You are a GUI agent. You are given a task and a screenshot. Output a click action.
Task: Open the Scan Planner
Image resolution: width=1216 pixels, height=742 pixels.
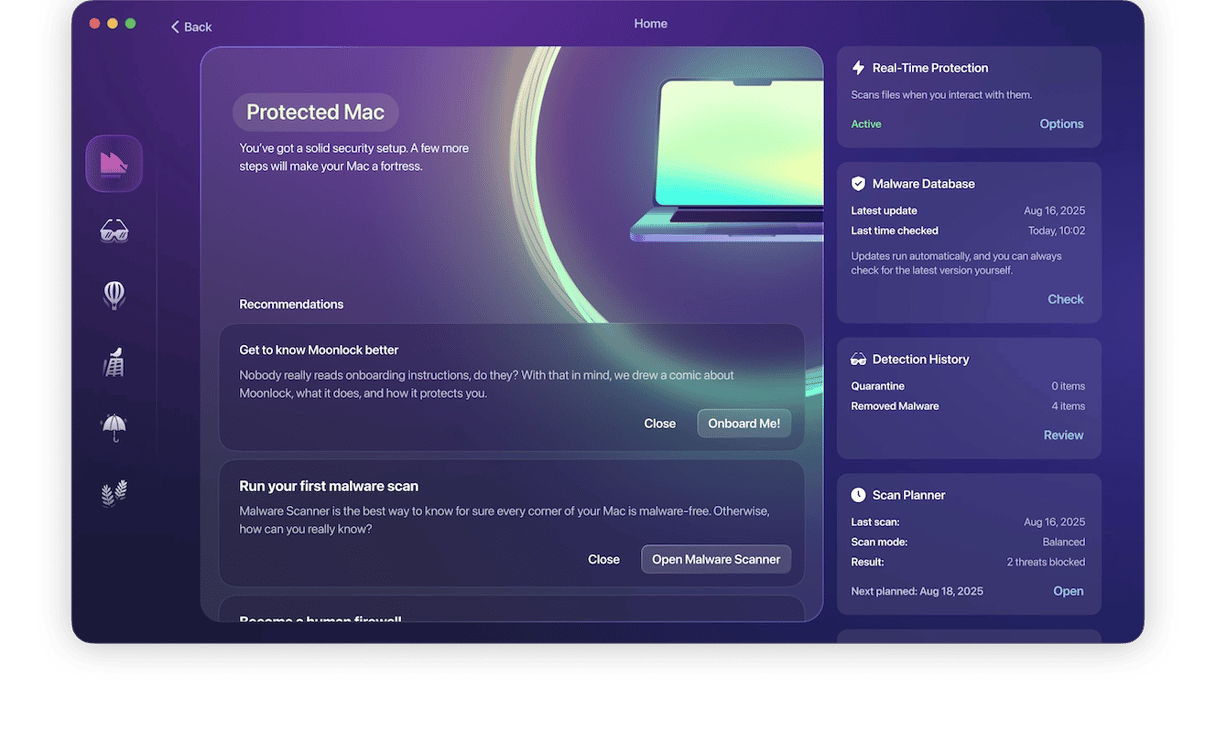(x=1068, y=591)
